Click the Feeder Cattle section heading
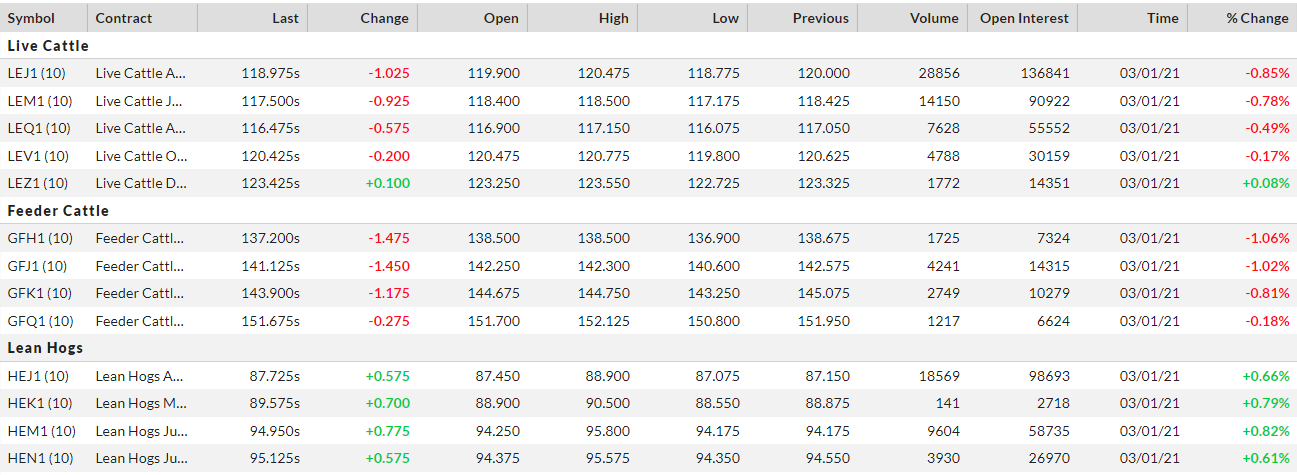This screenshot has width=1297, height=475. click(x=58, y=211)
